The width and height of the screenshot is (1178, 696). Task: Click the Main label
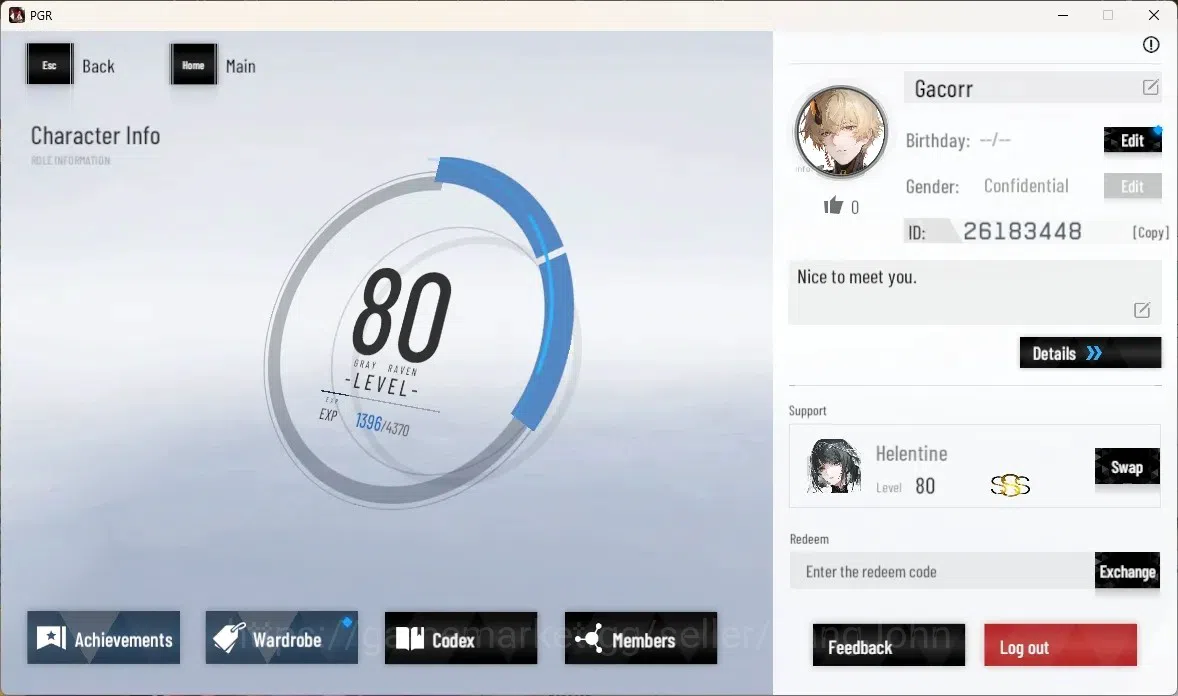[x=240, y=66]
